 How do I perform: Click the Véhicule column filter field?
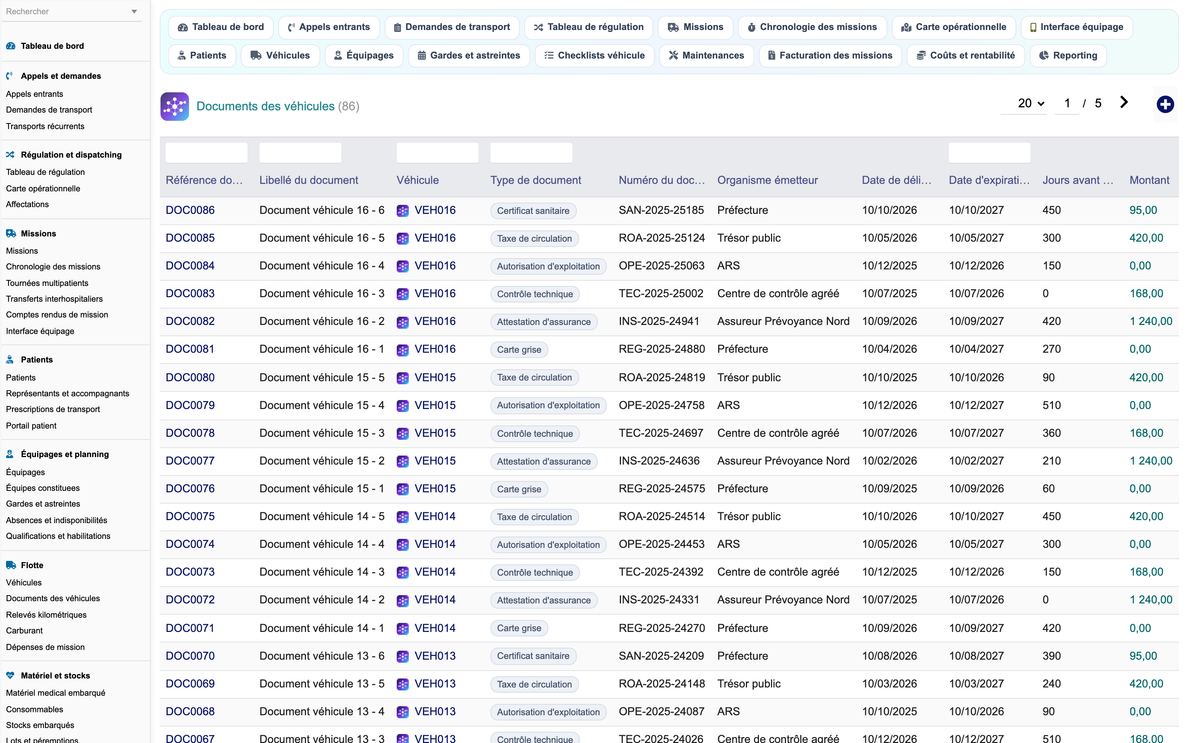click(437, 152)
